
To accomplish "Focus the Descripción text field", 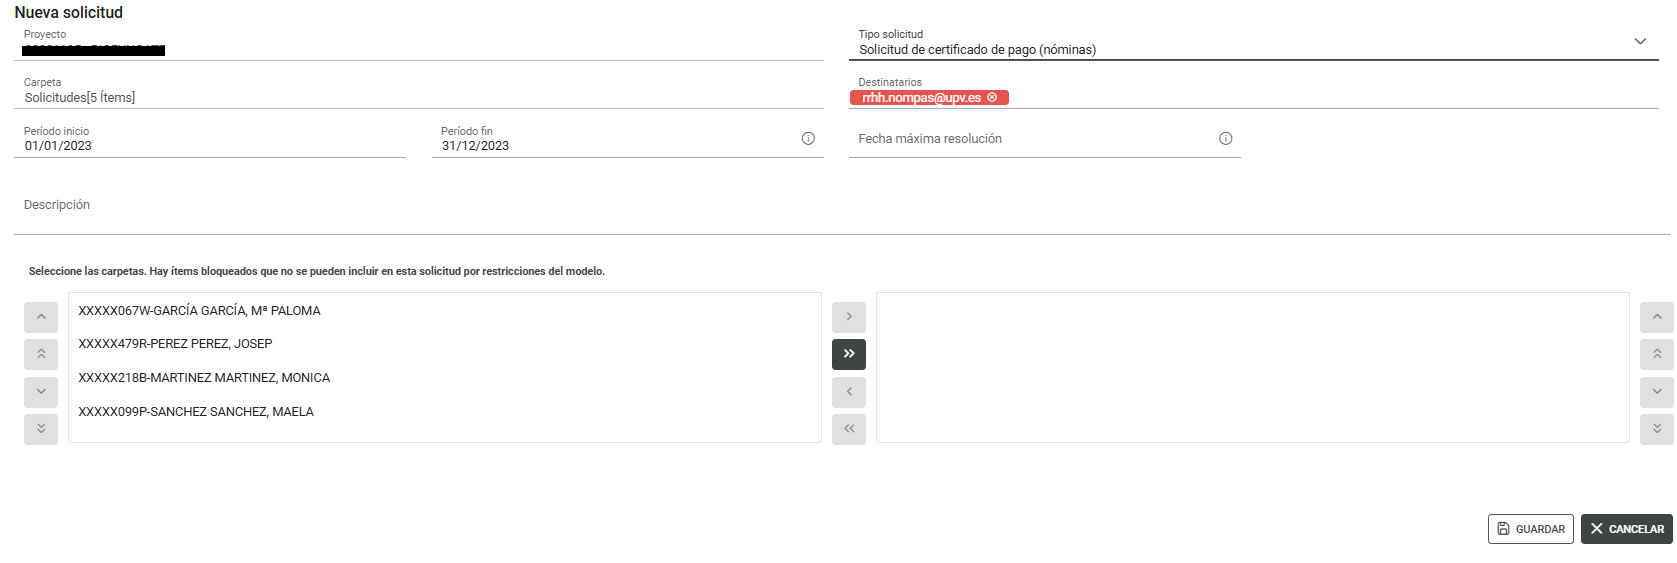I will pyautogui.click(x=842, y=206).
